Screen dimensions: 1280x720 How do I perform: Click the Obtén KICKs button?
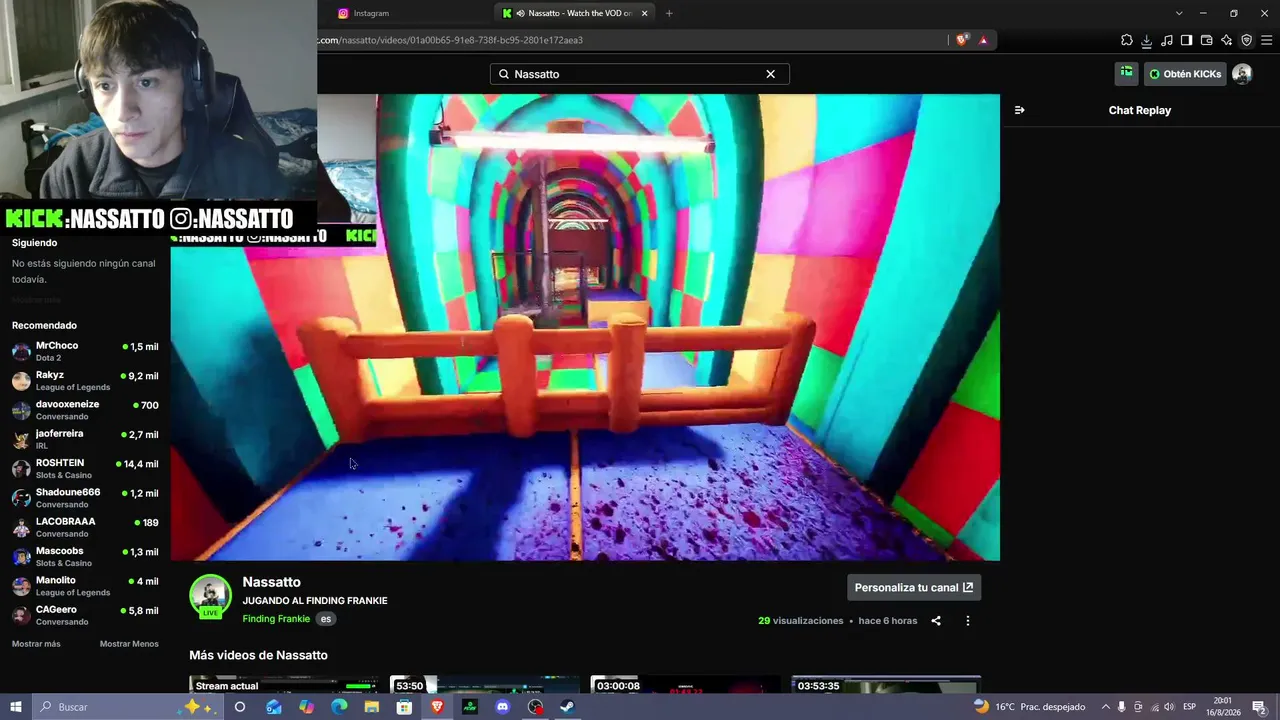(x=1185, y=74)
